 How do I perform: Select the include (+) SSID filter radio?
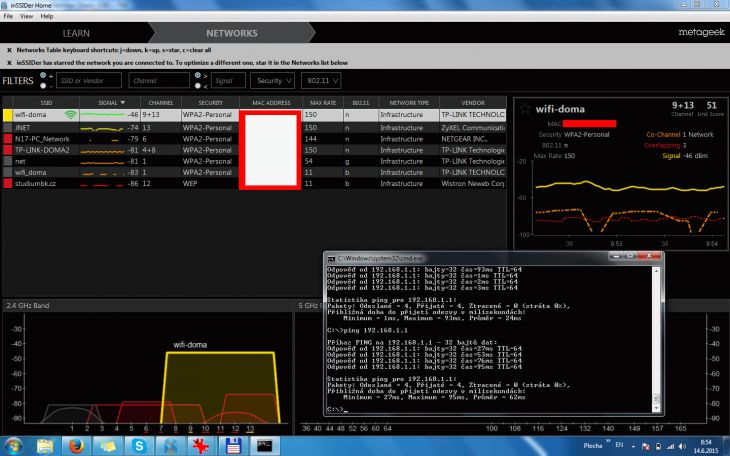(43, 75)
